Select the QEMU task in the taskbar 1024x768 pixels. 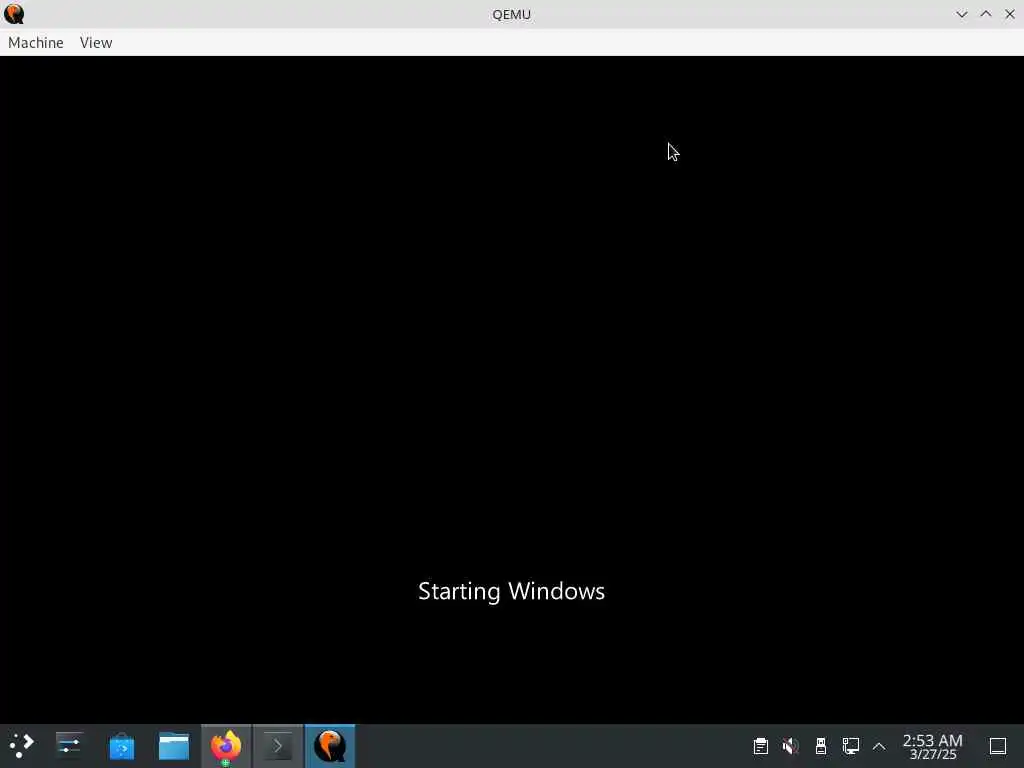pos(330,746)
